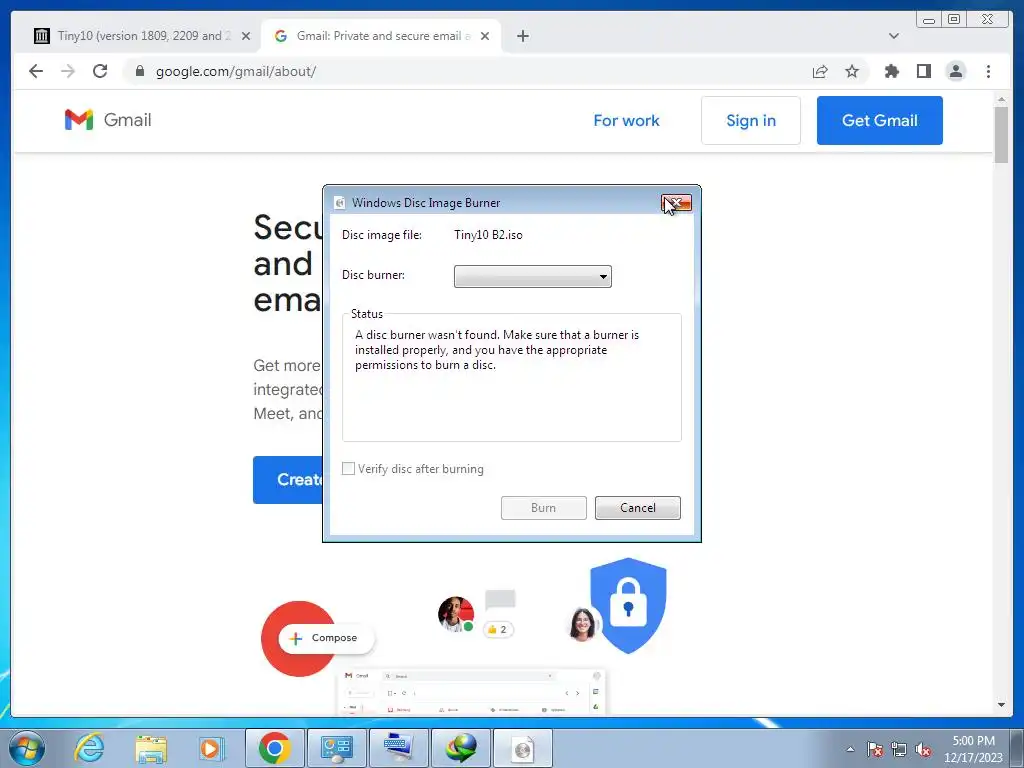This screenshot has height=768, width=1024.
Task: Go back in Chrome
Action: 36,71
